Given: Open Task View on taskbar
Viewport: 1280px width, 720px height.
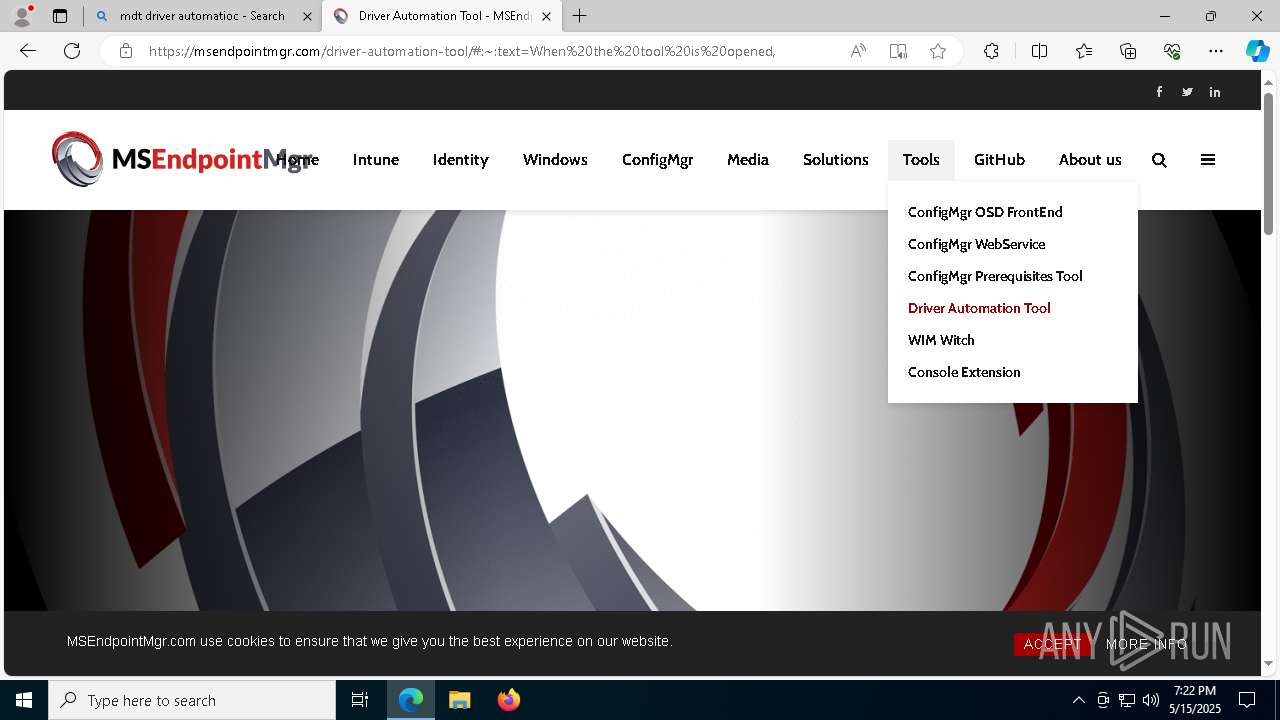Looking at the screenshot, I should click(360, 700).
